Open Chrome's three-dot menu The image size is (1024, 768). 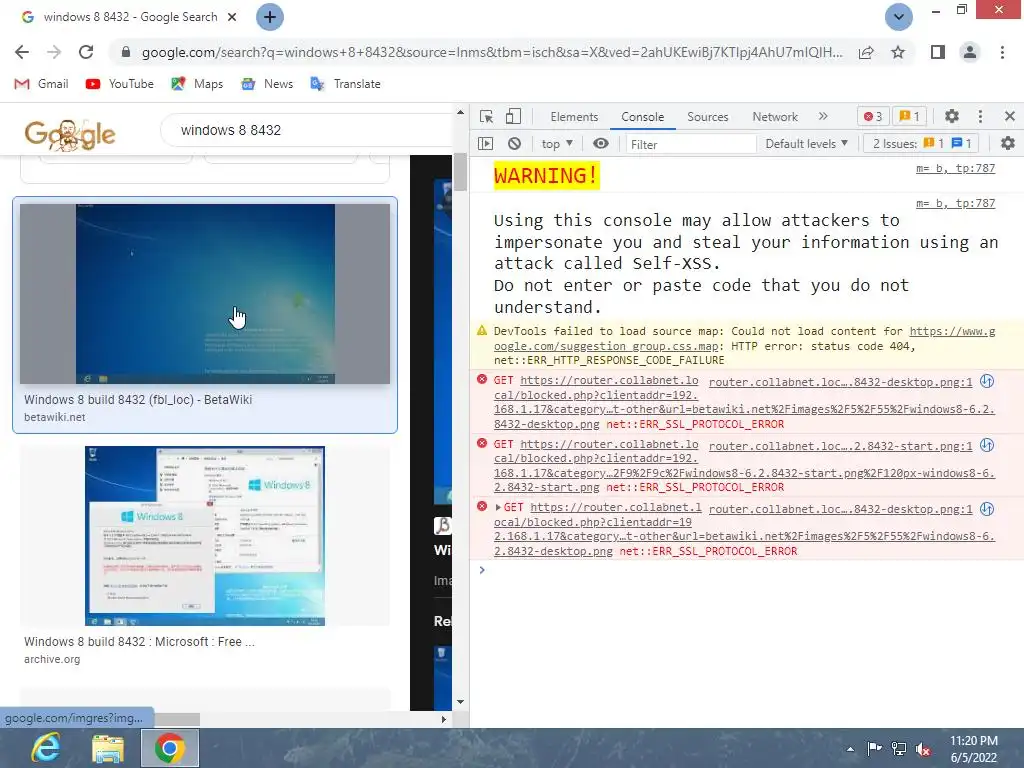tap(1002, 52)
